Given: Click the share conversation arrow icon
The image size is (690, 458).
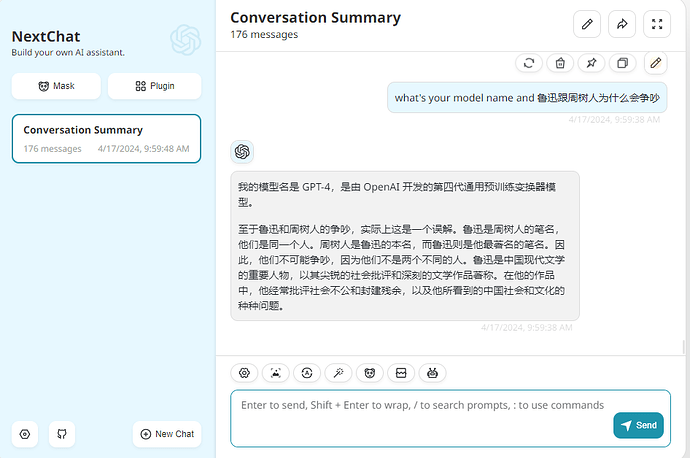Looking at the screenshot, I should point(622,24).
